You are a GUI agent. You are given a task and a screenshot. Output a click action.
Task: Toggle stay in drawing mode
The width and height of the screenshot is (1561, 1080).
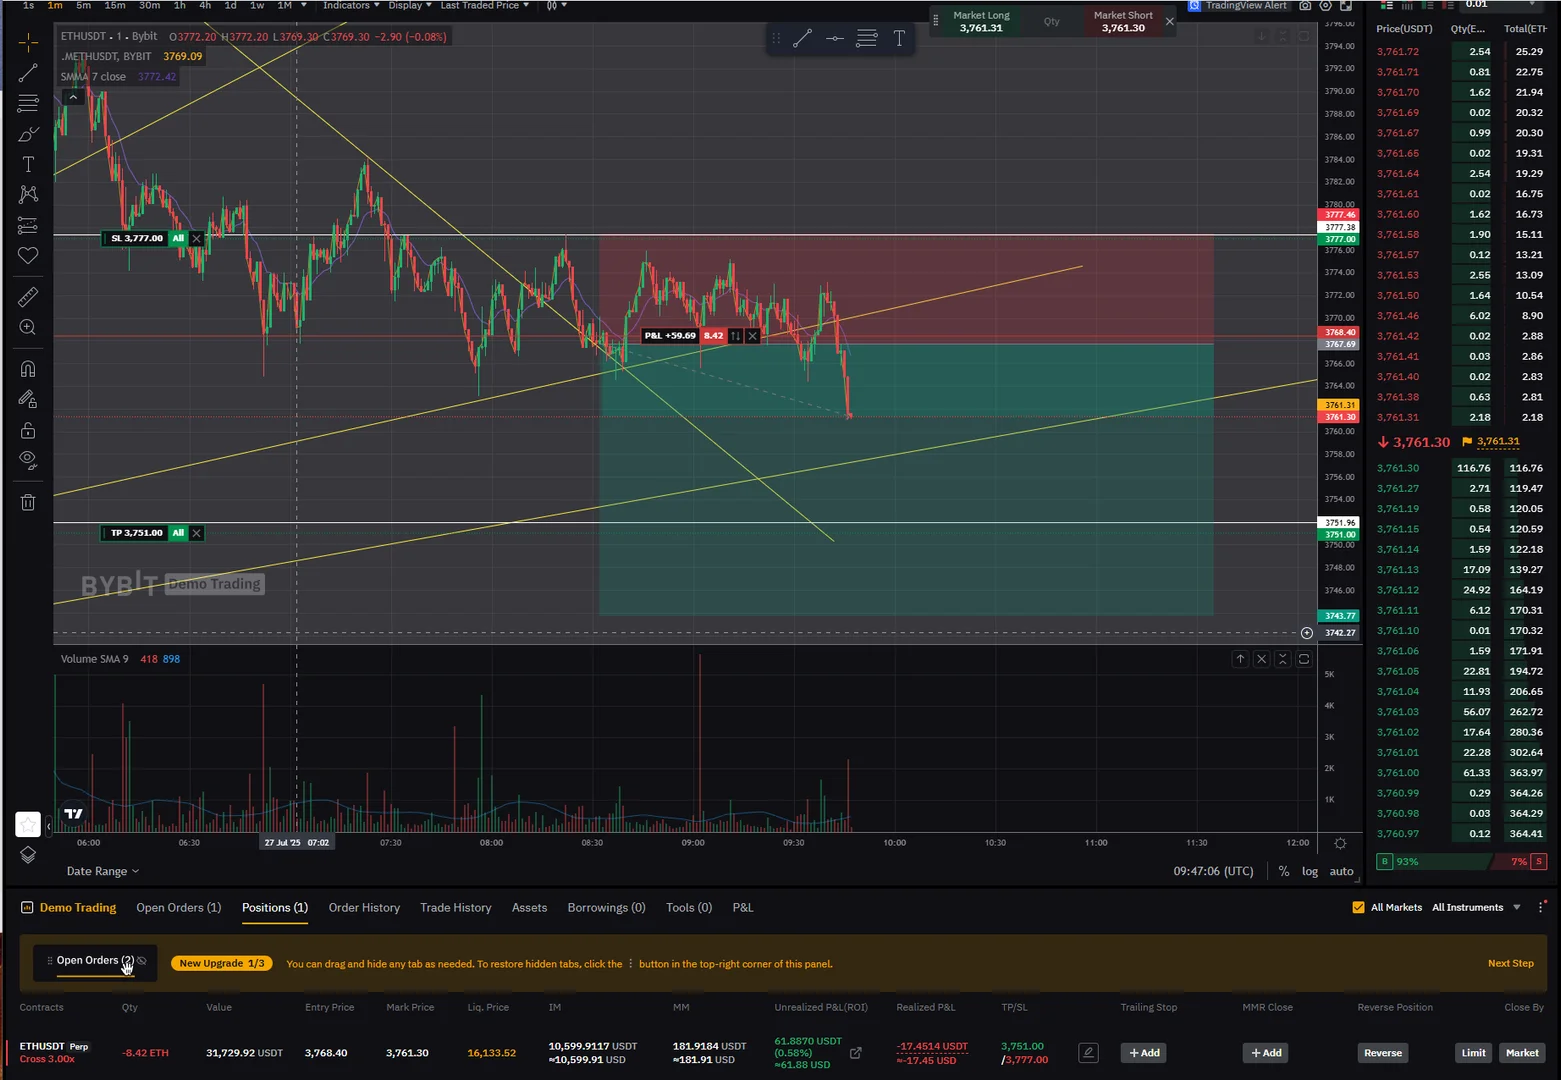point(28,399)
